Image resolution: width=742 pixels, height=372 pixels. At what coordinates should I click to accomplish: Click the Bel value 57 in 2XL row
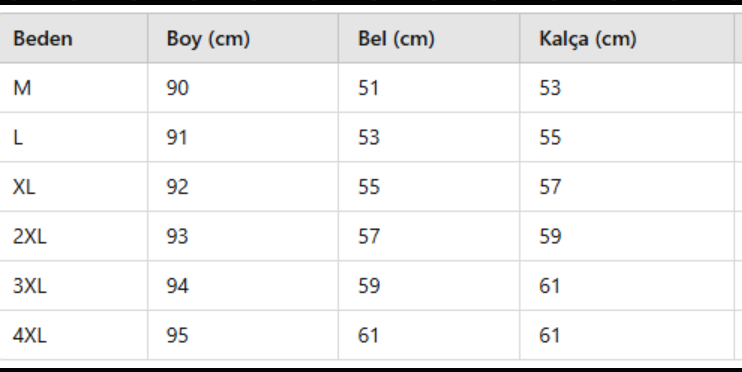click(429, 236)
